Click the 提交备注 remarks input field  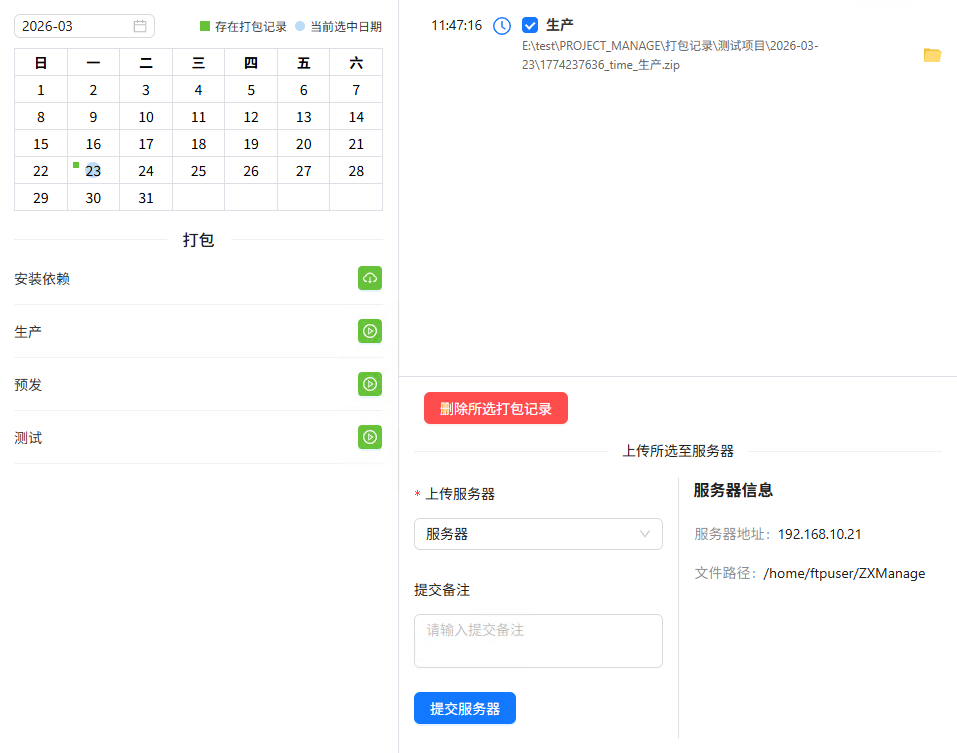click(538, 640)
